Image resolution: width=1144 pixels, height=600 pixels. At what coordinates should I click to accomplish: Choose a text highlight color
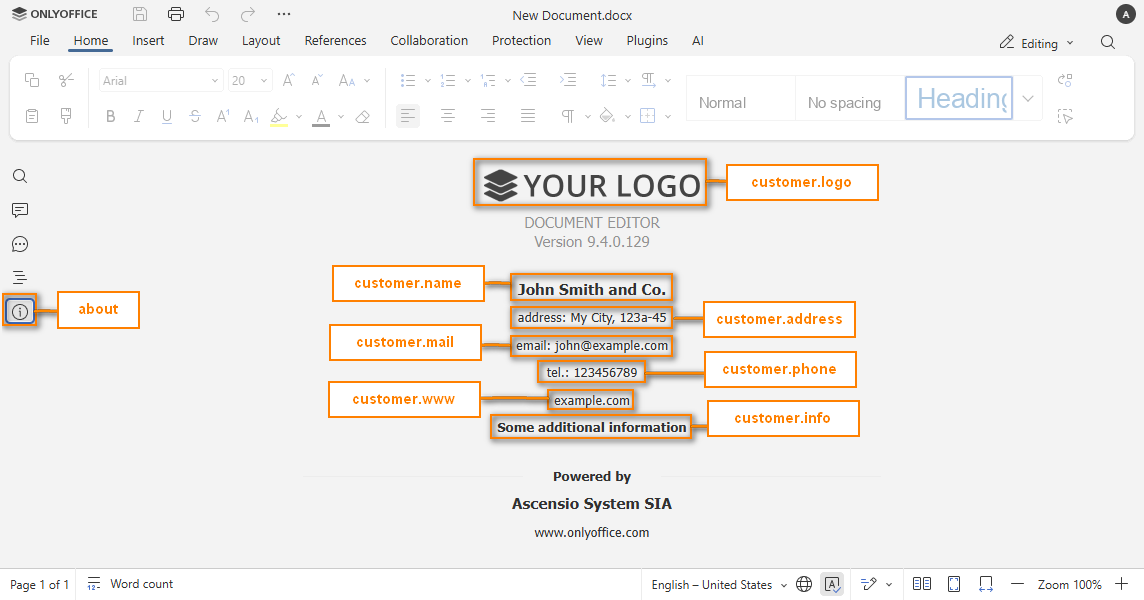(279, 116)
